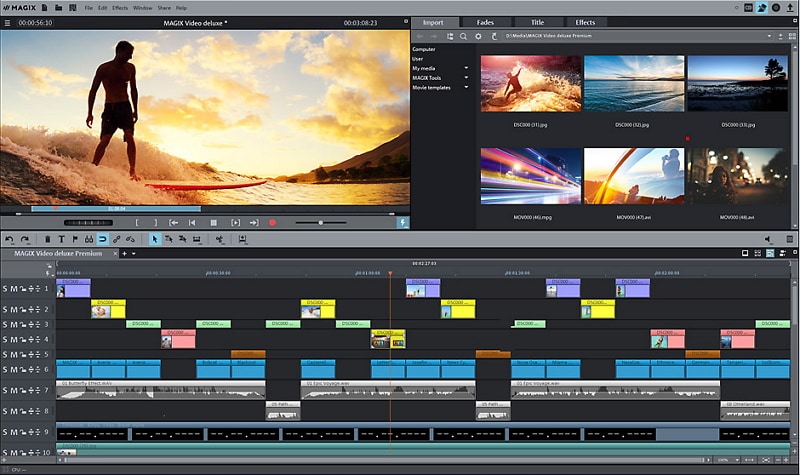This screenshot has width=800, height=475.
Task: Expand the Movie templates dropdown arrow
Action: [466, 87]
